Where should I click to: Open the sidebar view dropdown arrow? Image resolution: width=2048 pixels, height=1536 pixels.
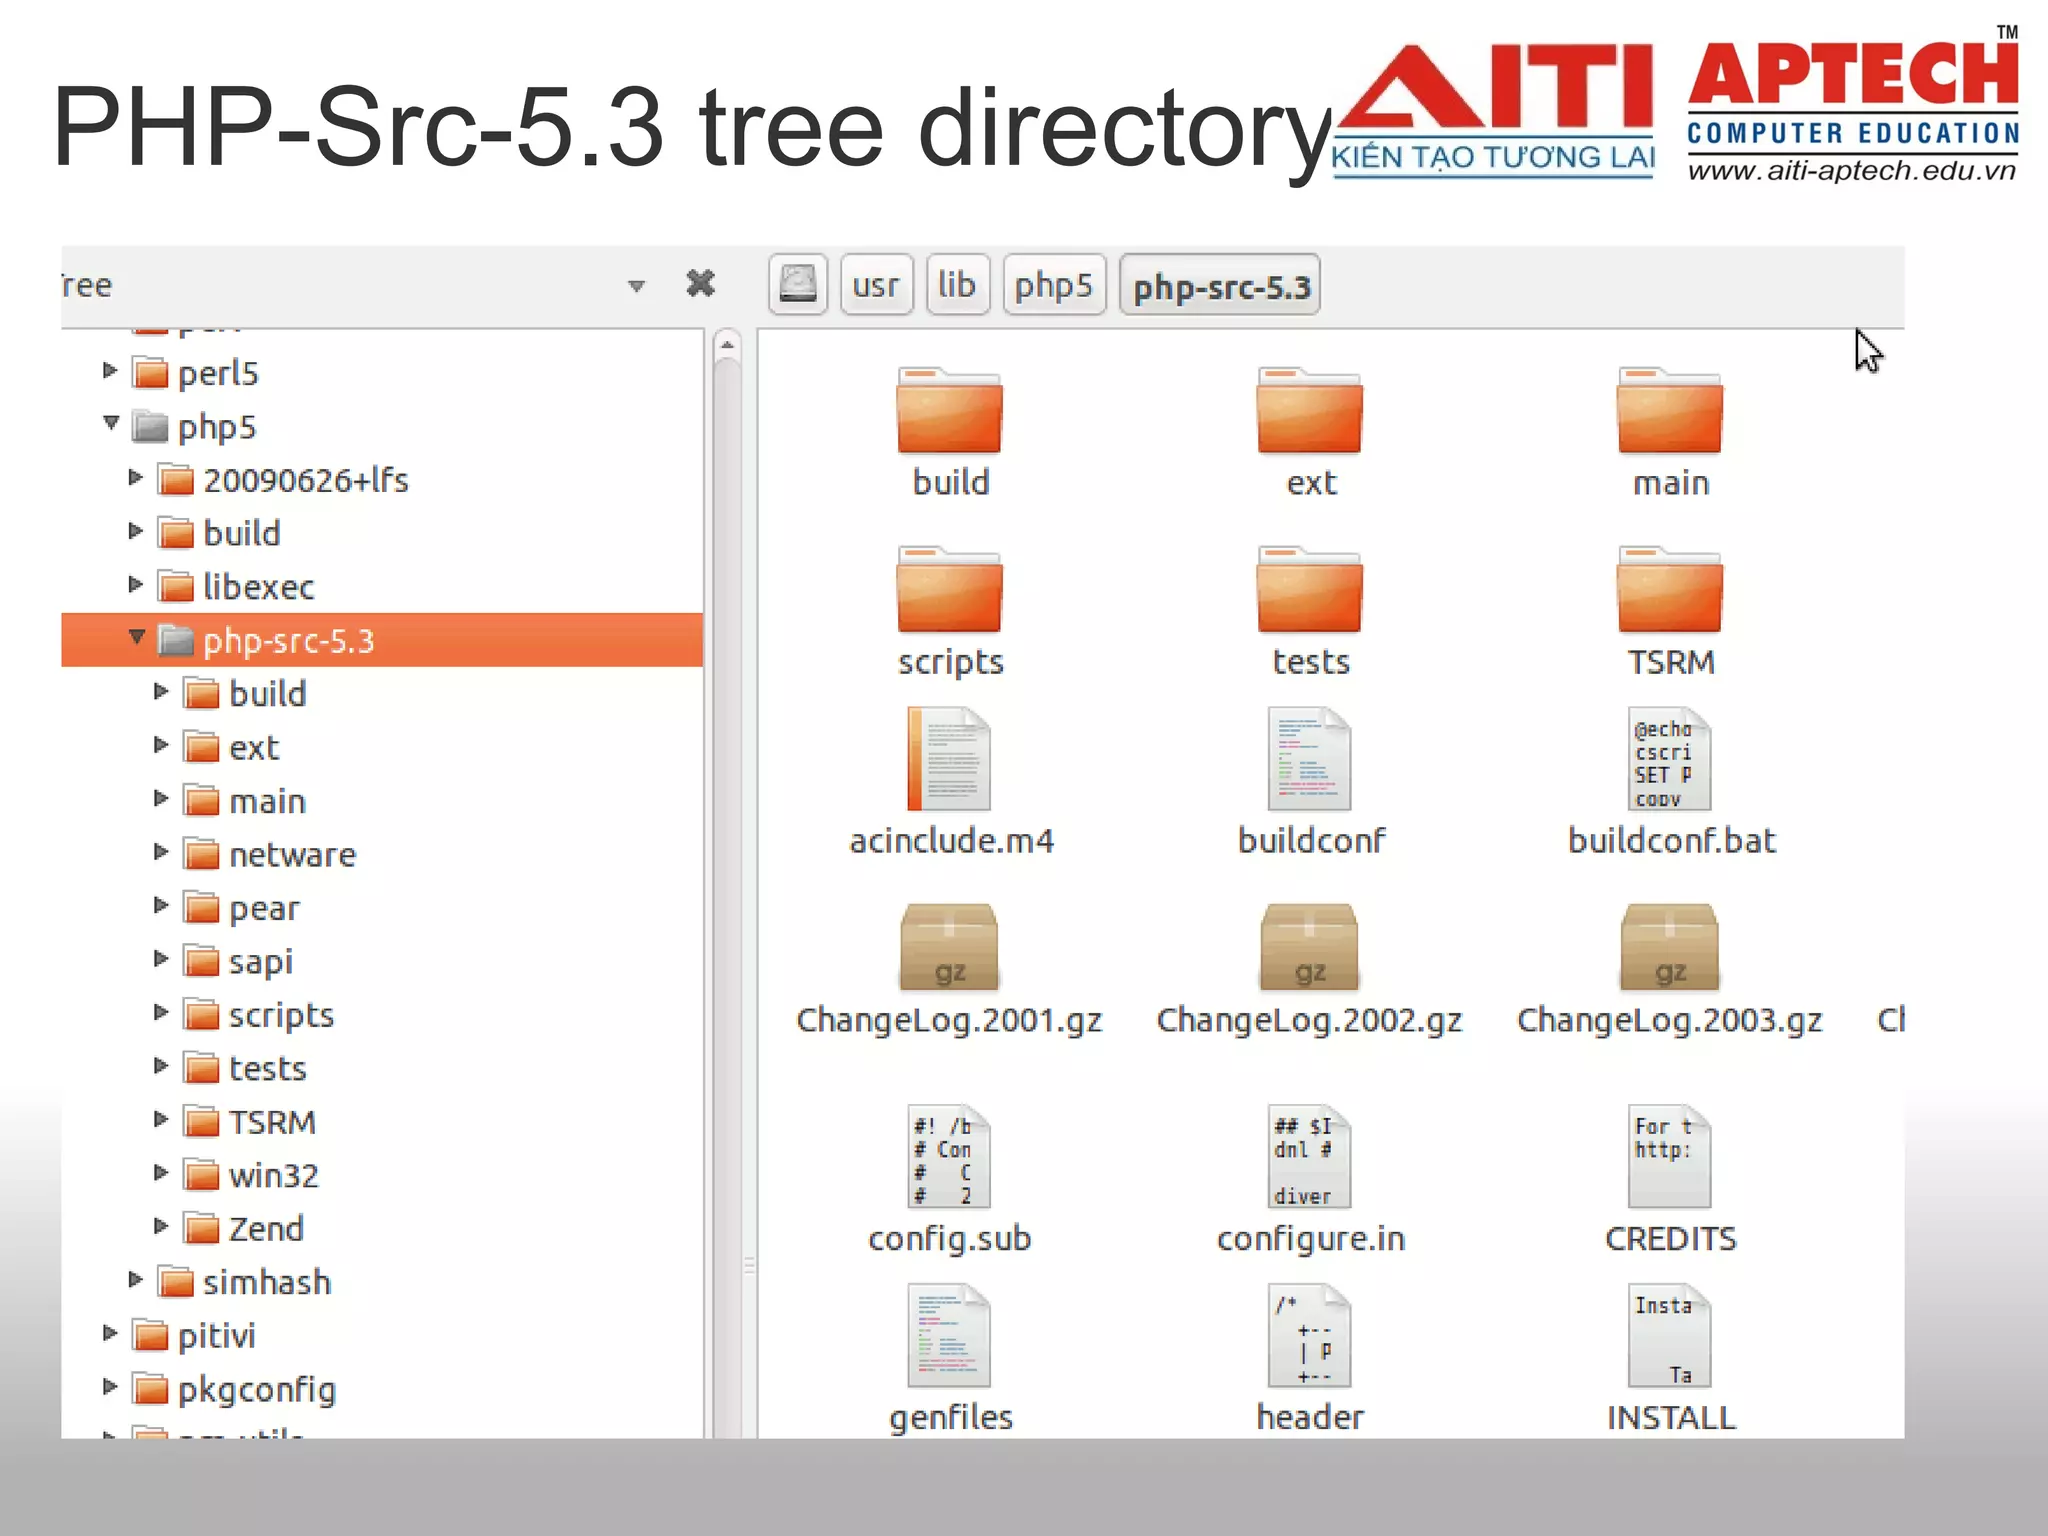(636, 286)
